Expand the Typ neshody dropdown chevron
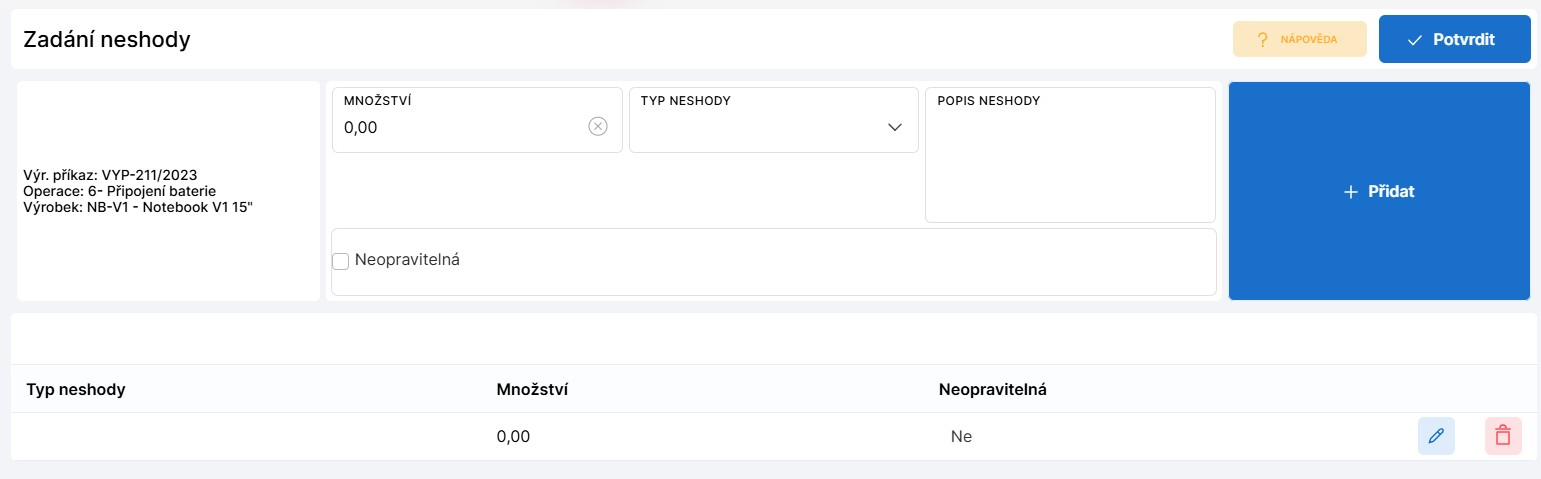The image size is (1541, 479). (895, 127)
